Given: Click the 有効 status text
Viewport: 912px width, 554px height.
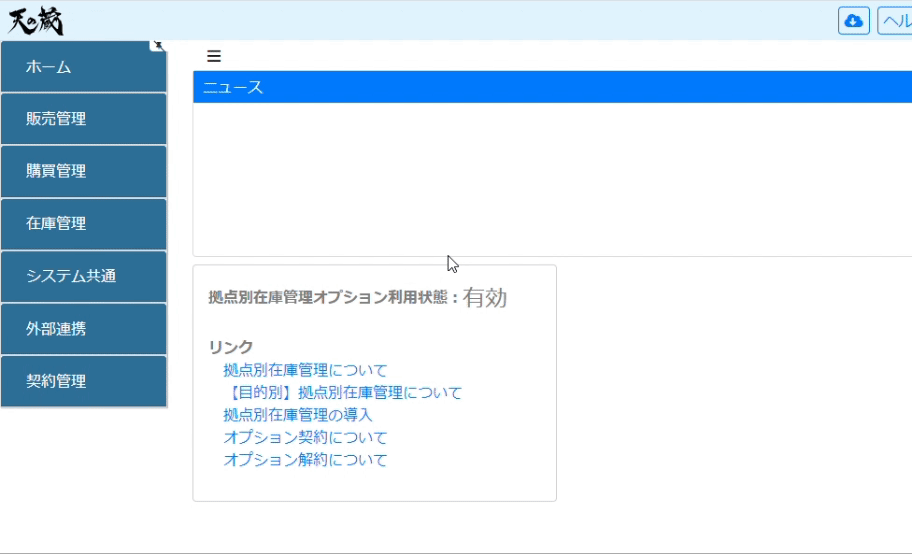Looking at the screenshot, I should 484,298.
